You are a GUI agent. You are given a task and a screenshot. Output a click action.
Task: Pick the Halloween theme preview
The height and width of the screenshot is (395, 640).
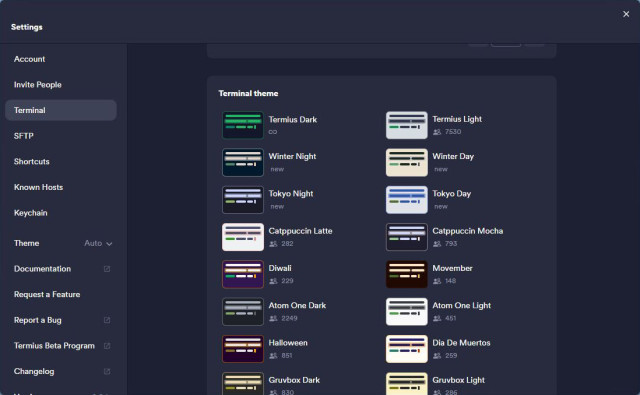point(242,349)
